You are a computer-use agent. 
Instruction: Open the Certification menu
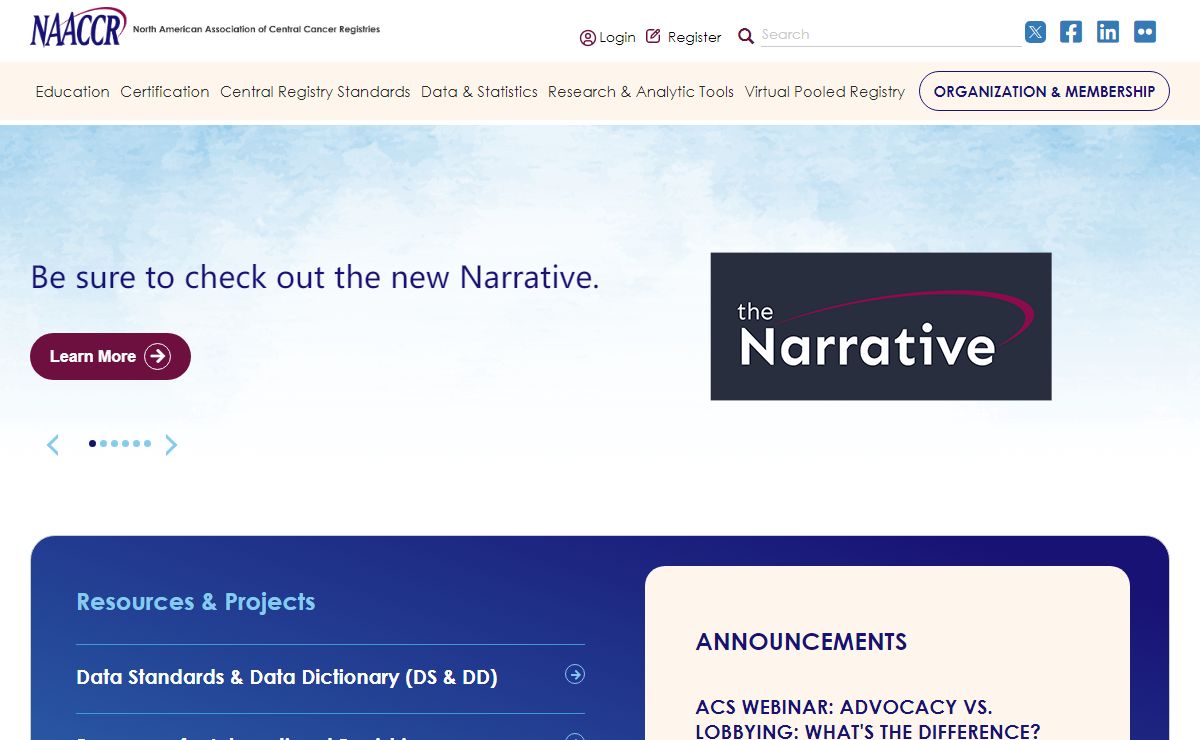pyautogui.click(x=165, y=92)
